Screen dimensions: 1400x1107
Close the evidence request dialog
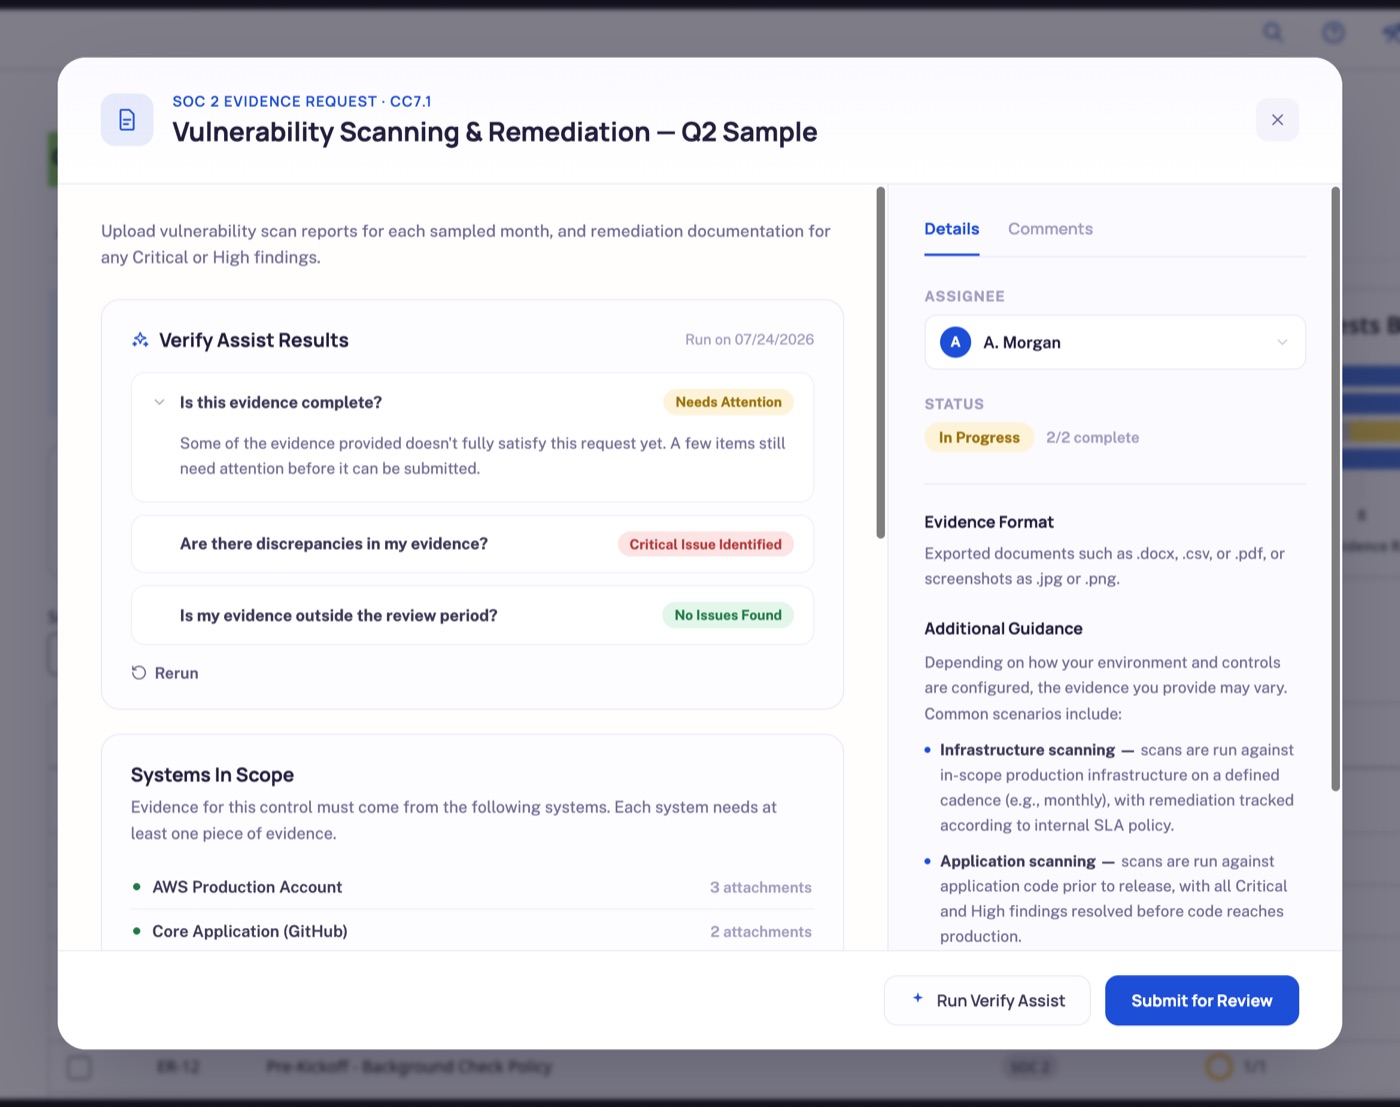pyautogui.click(x=1277, y=120)
